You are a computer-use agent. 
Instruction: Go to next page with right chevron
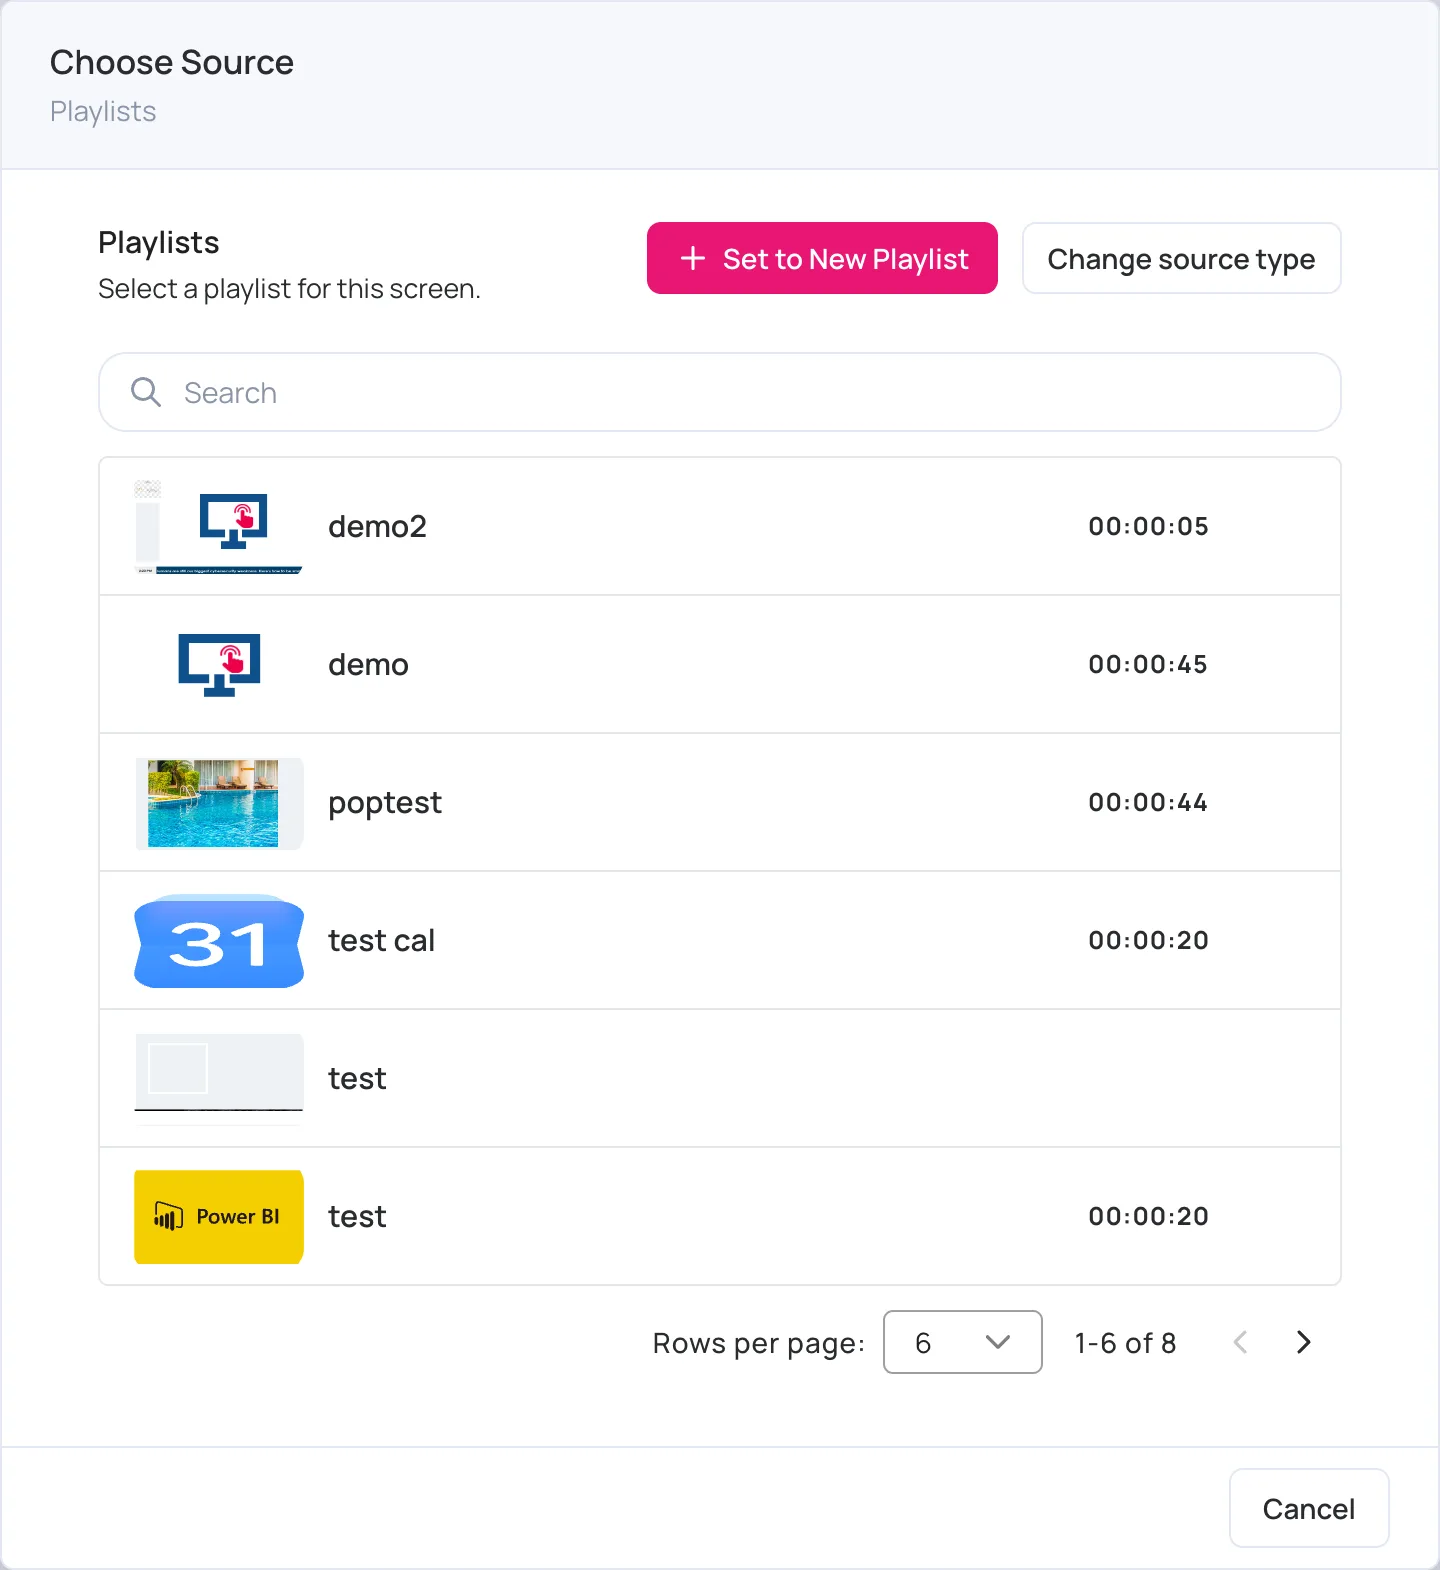(x=1303, y=1342)
